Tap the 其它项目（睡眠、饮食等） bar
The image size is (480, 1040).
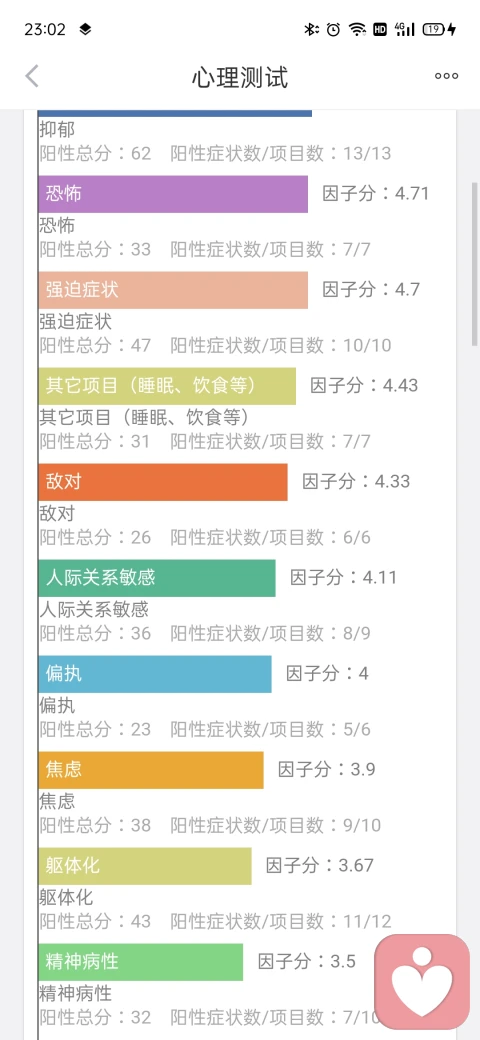tap(167, 386)
